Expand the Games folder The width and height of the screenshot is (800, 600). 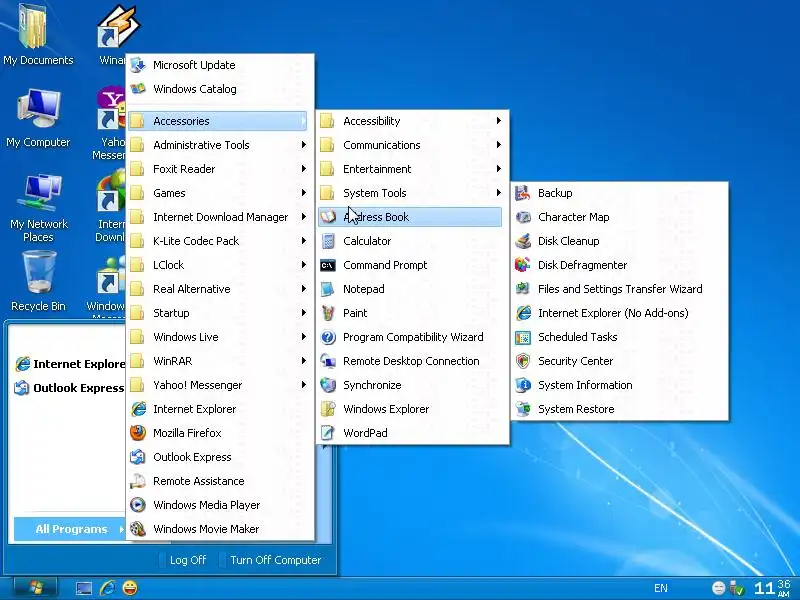pyautogui.click(x=218, y=193)
